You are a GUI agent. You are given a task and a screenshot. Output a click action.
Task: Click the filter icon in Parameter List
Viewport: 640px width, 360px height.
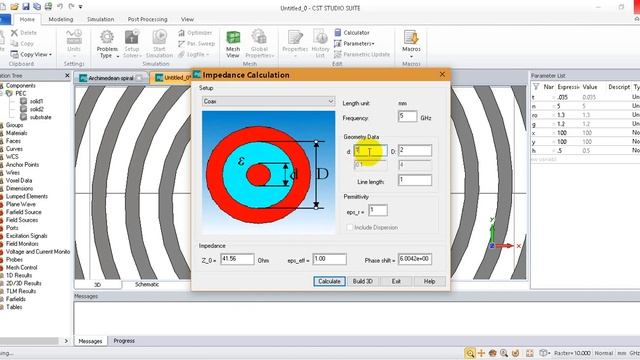[x=536, y=87]
